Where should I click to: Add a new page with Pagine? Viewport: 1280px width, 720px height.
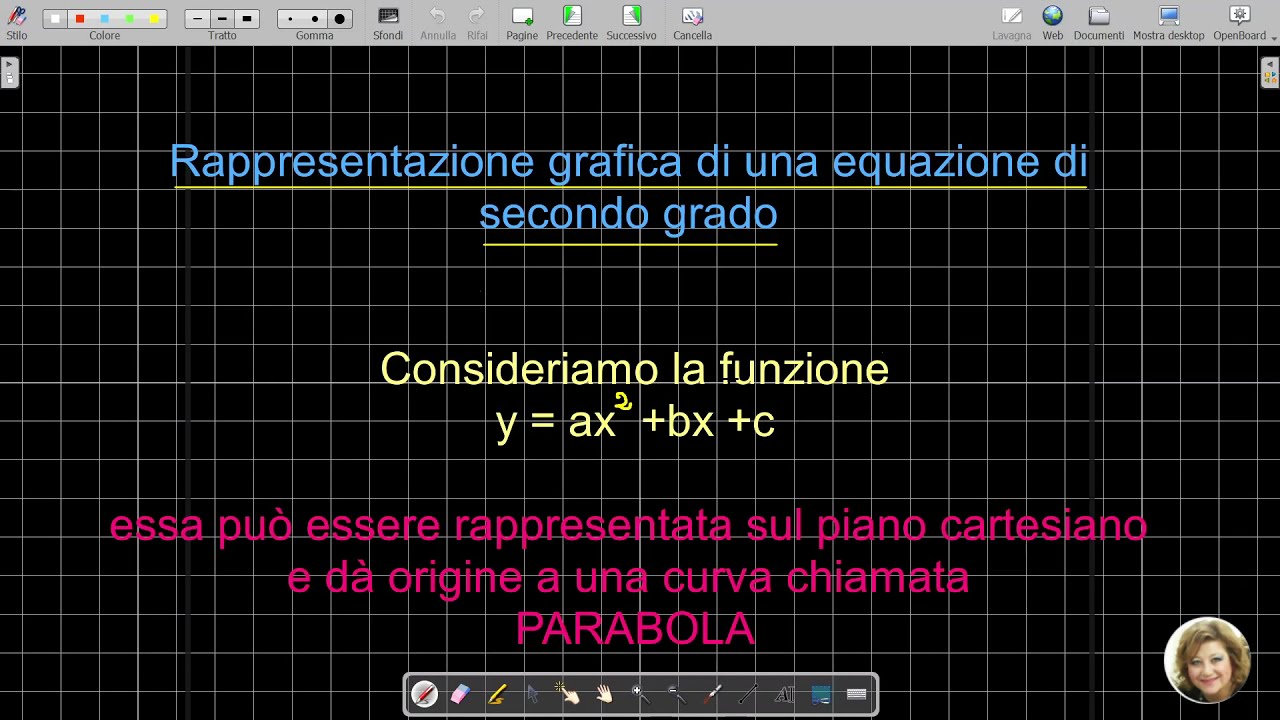point(522,22)
